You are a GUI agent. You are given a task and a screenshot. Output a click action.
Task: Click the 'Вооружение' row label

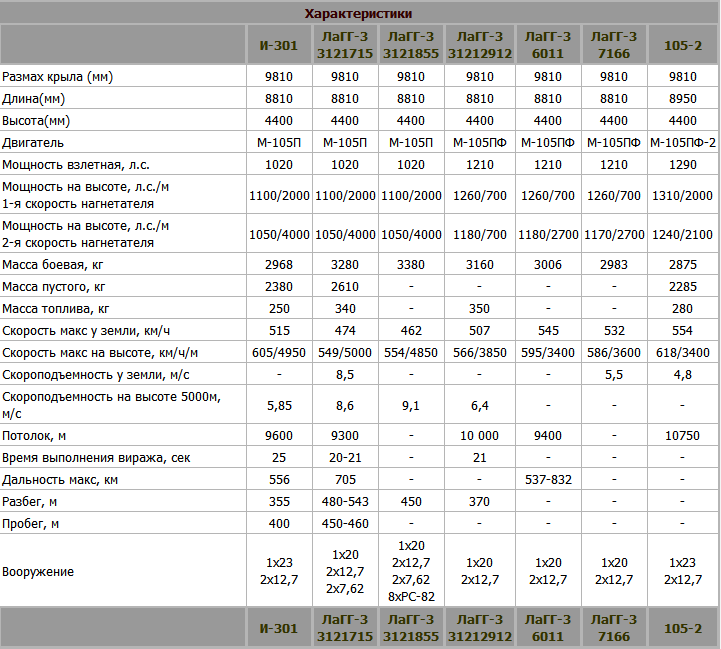38,572
